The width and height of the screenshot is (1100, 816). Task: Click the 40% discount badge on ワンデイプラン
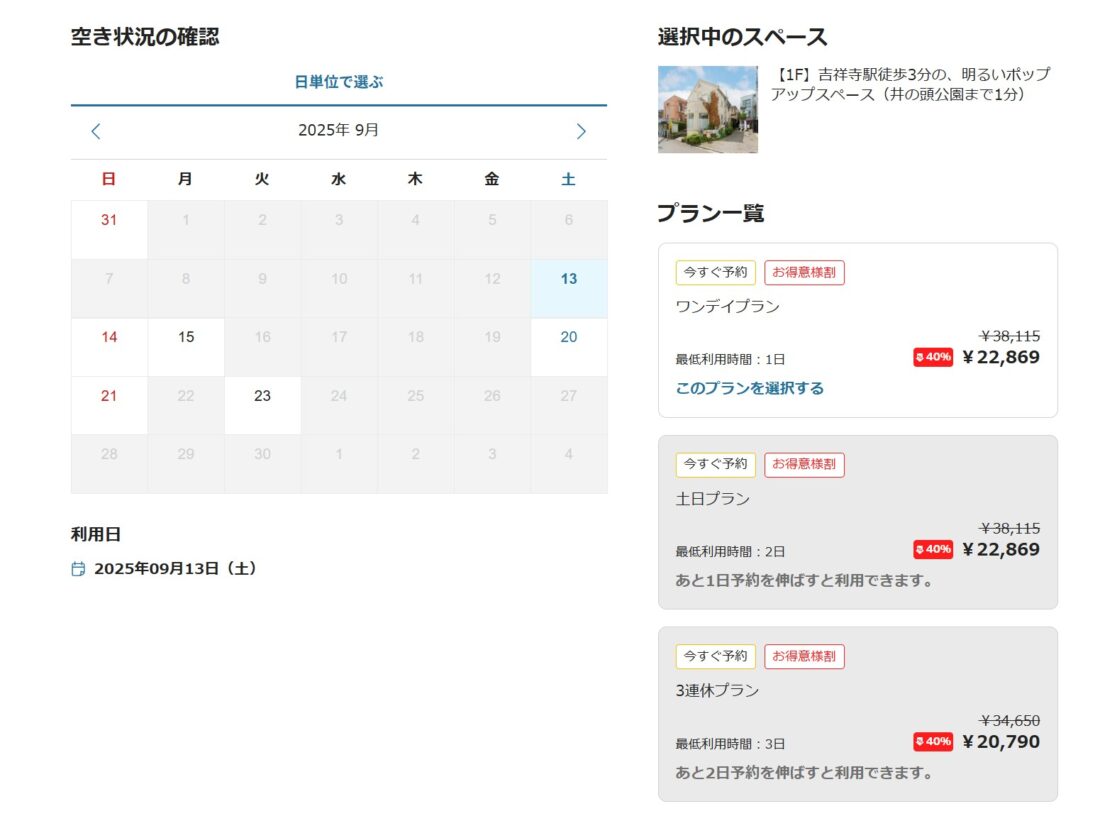pos(932,357)
